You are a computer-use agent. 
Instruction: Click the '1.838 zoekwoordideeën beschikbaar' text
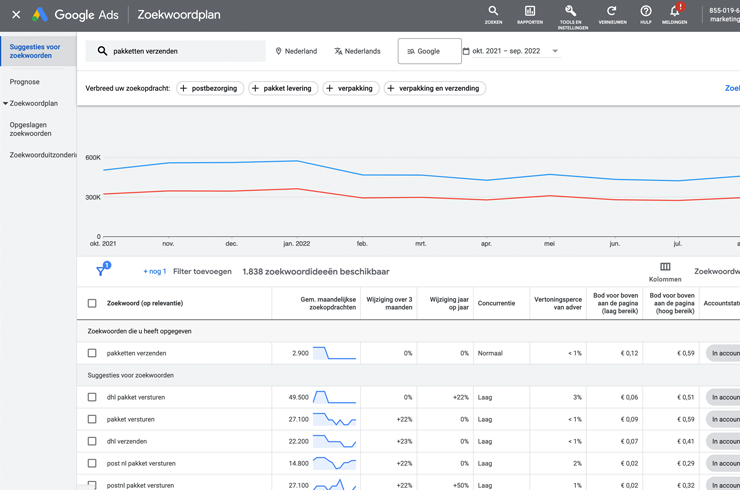(x=316, y=271)
